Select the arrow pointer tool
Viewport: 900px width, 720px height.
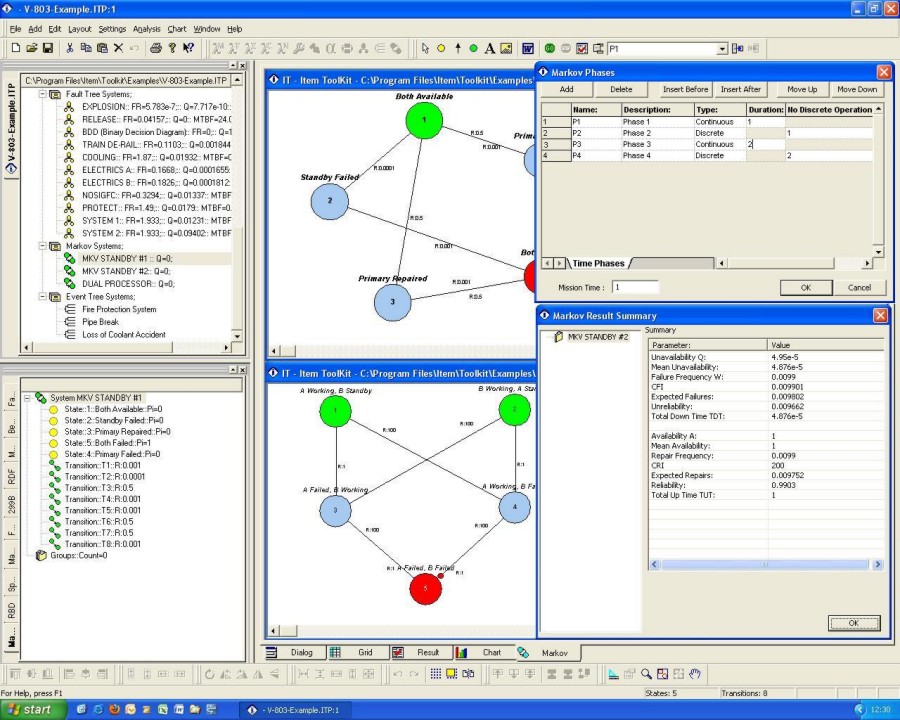coord(425,49)
